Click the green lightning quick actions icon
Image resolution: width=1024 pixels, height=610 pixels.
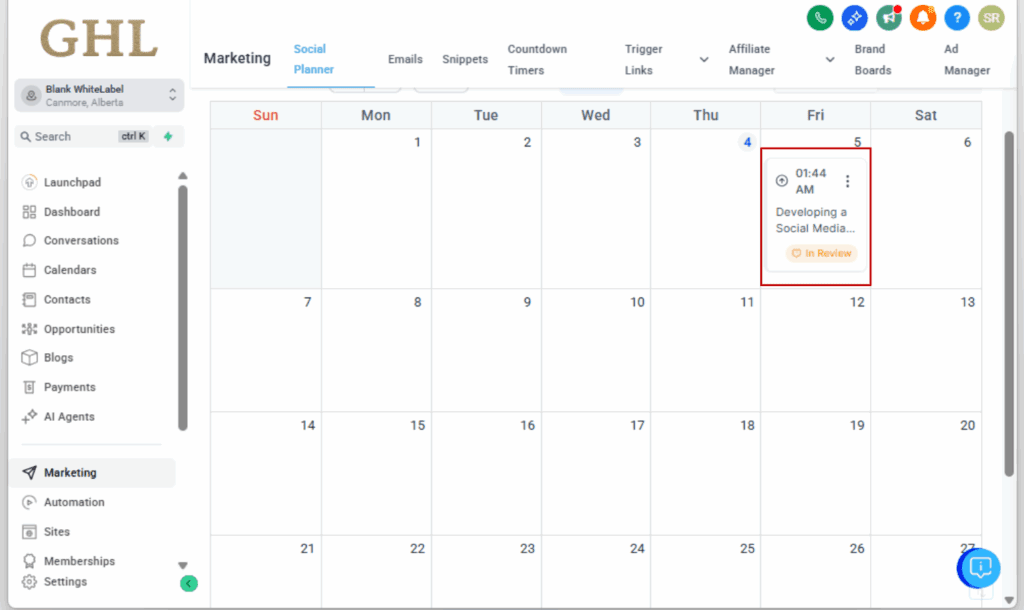pyautogui.click(x=168, y=136)
